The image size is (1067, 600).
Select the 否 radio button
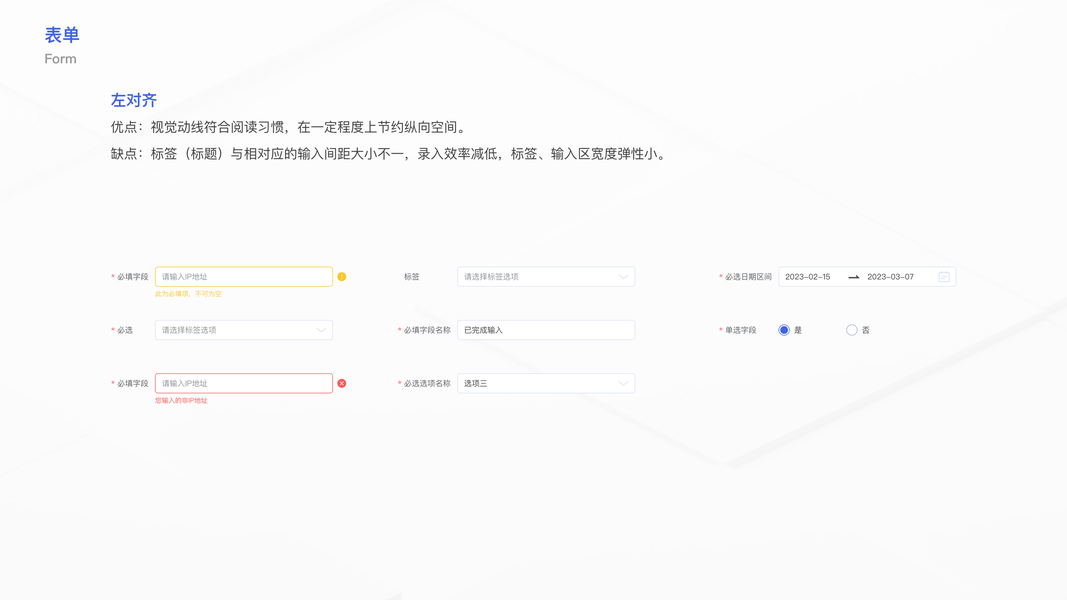coord(851,330)
